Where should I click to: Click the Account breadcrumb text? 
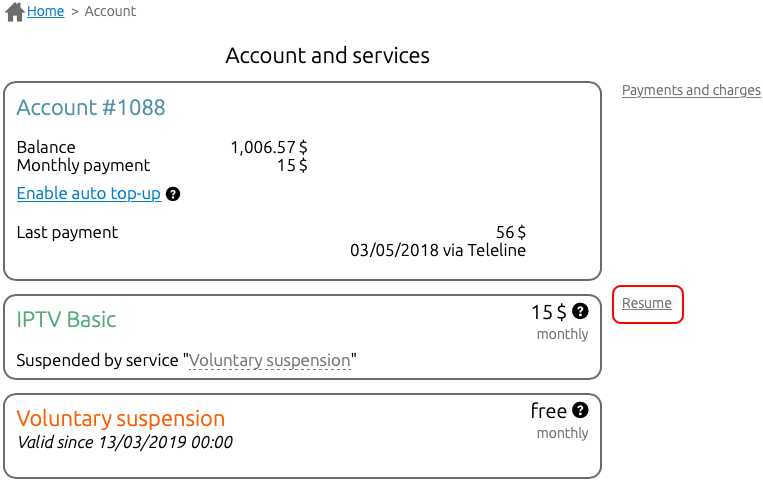[110, 11]
